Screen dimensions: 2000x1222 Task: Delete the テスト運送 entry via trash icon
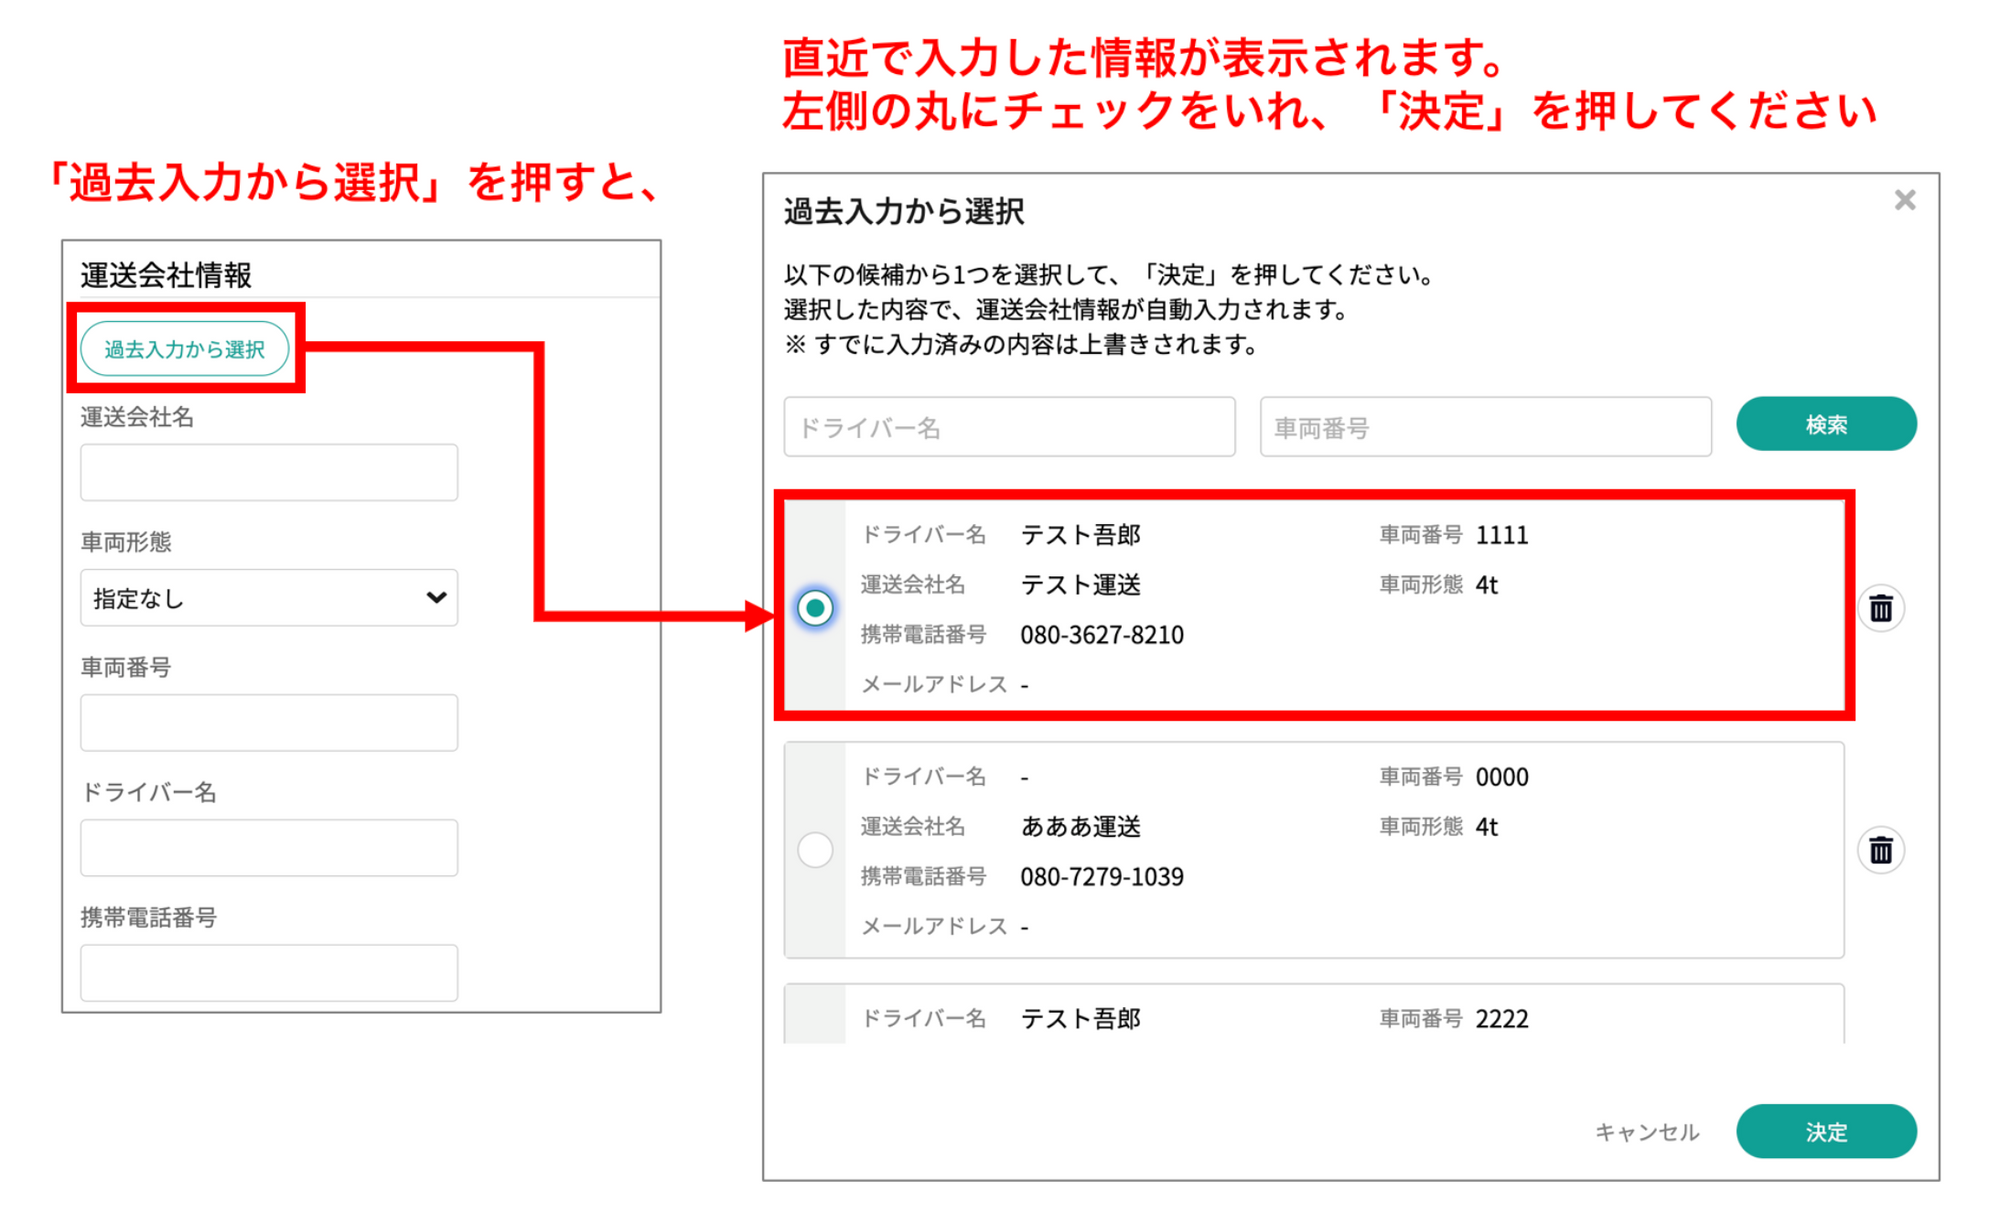1880,608
